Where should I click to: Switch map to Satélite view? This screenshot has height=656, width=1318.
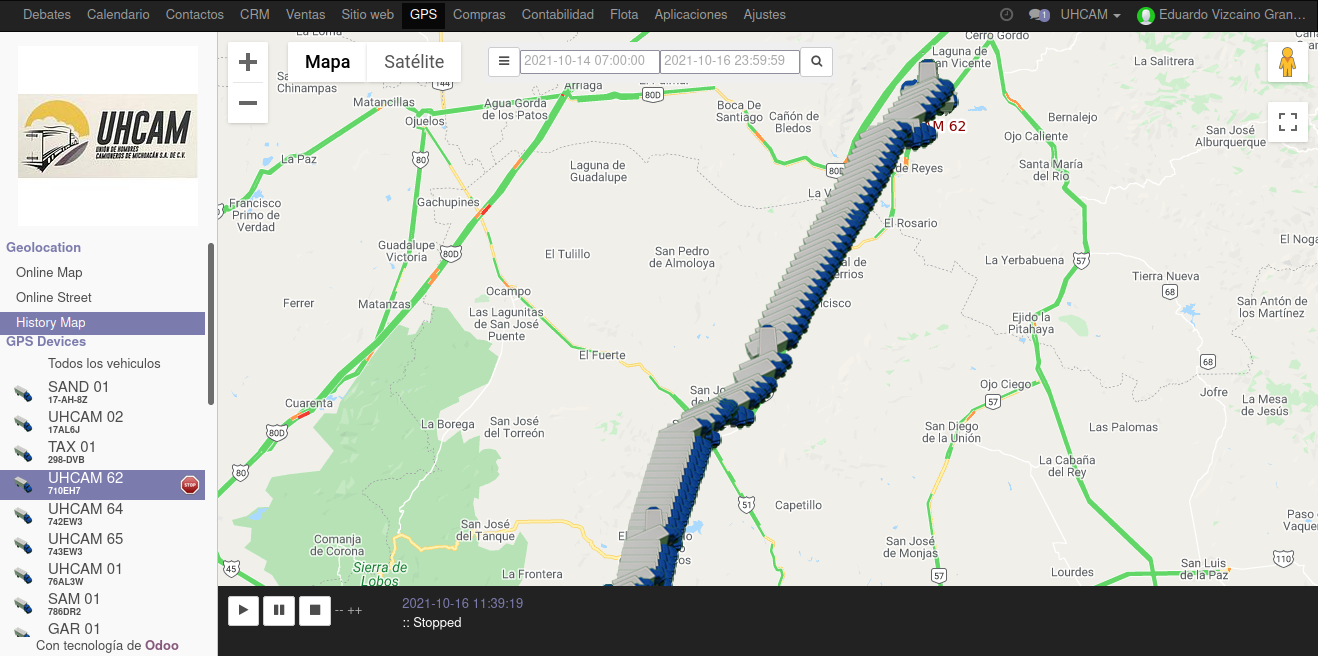click(414, 62)
